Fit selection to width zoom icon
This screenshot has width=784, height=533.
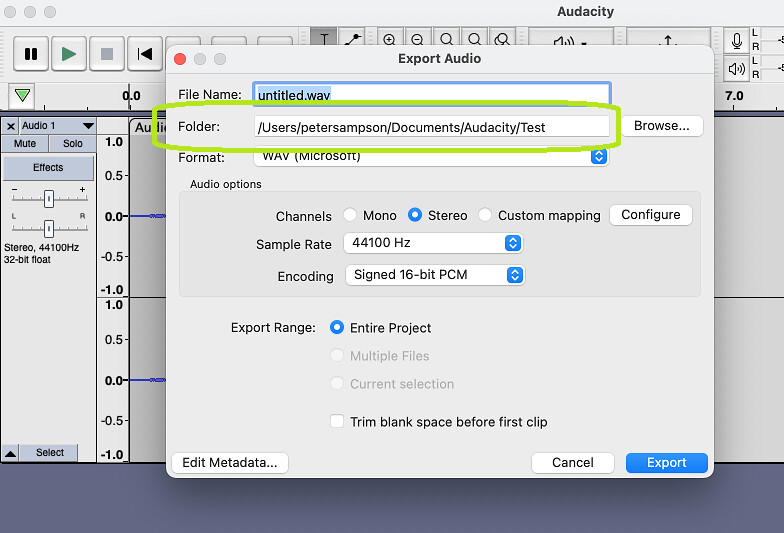coord(446,38)
